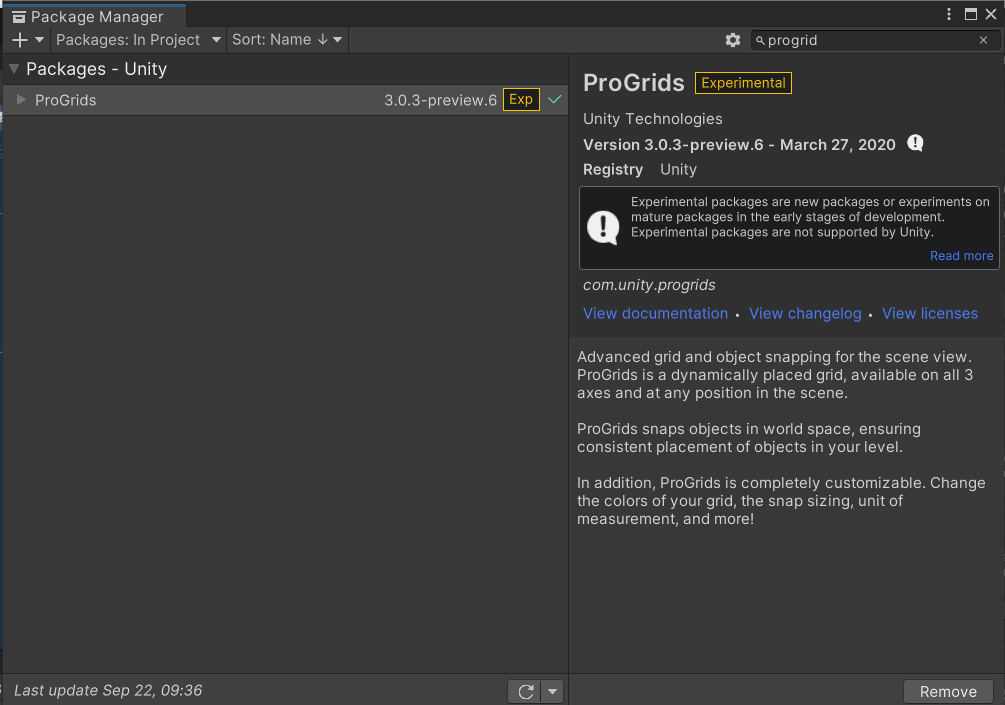Collapse the Packages - Unity group
1005x705 pixels.
click(x=14, y=69)
